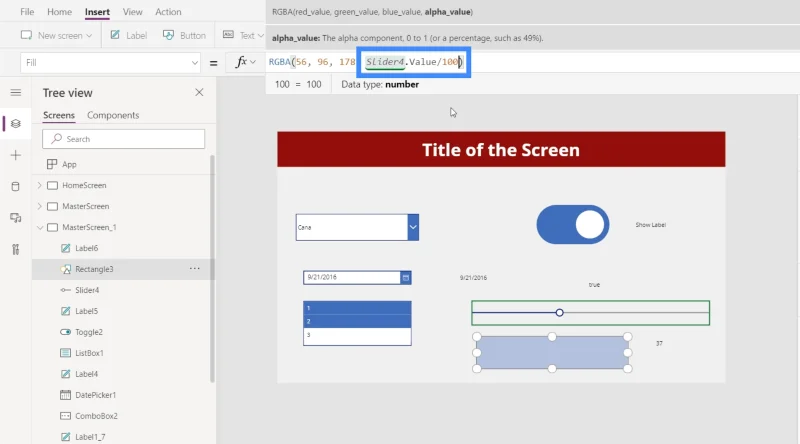Collapse the MasterScreen_1 tree node
The image size is (800, 444).
40,227
